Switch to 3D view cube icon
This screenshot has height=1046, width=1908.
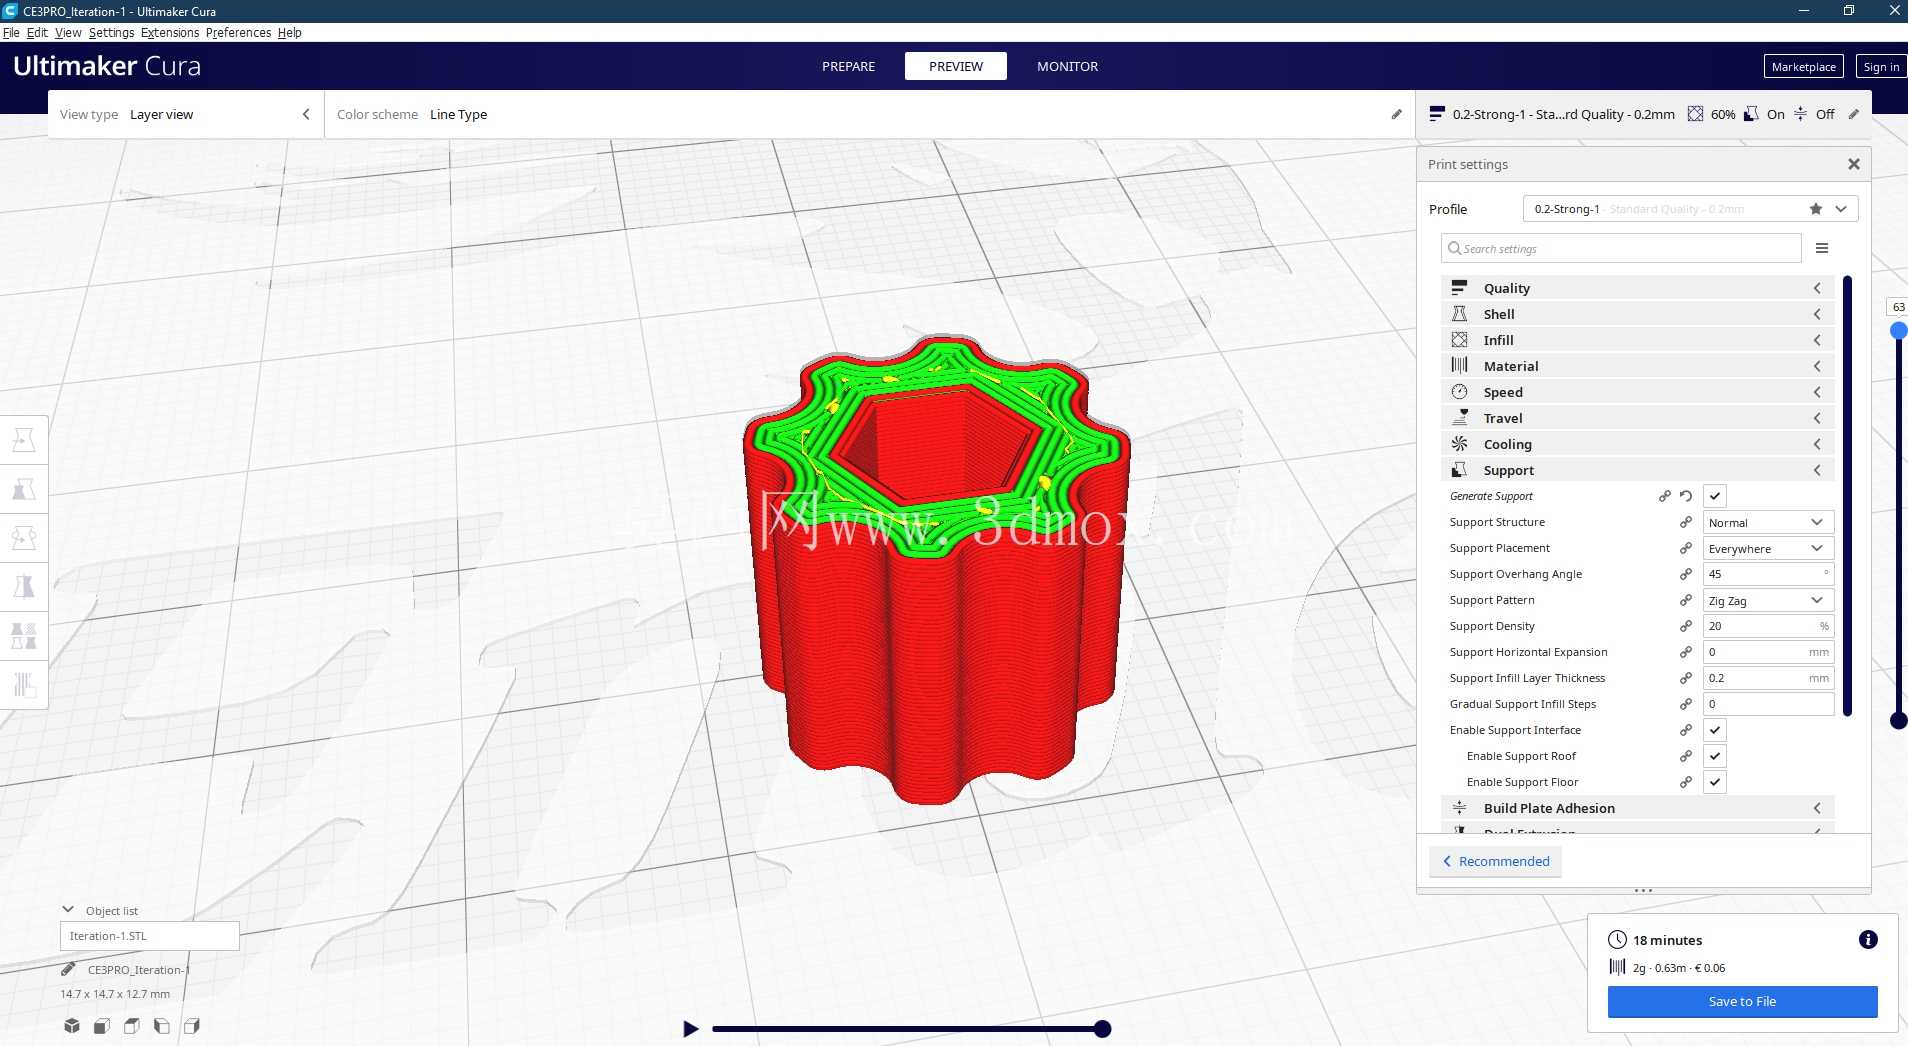click(72, 1026)
